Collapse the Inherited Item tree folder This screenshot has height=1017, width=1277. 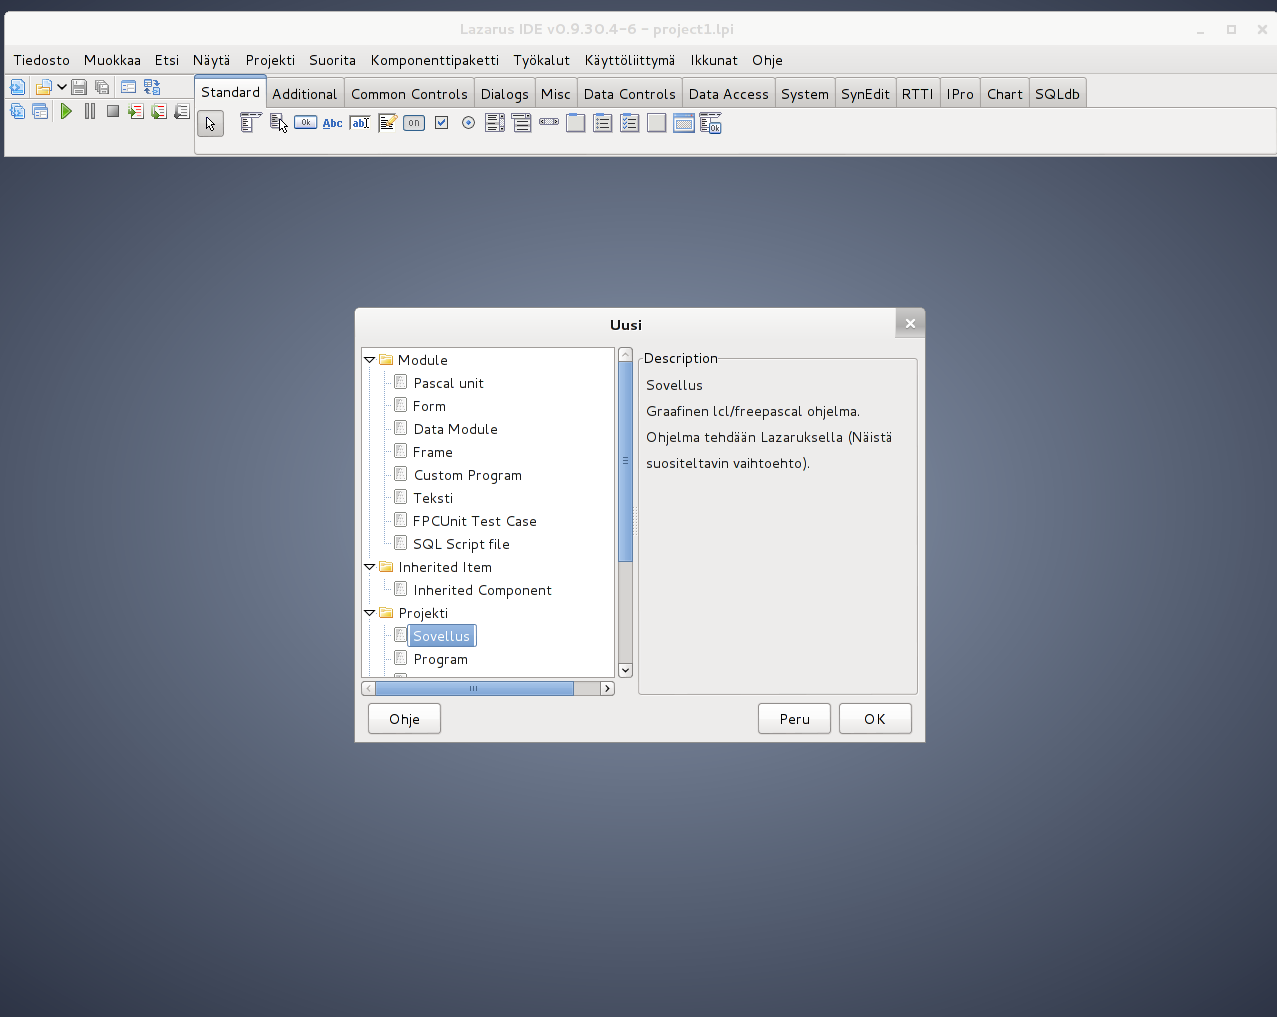369,567
